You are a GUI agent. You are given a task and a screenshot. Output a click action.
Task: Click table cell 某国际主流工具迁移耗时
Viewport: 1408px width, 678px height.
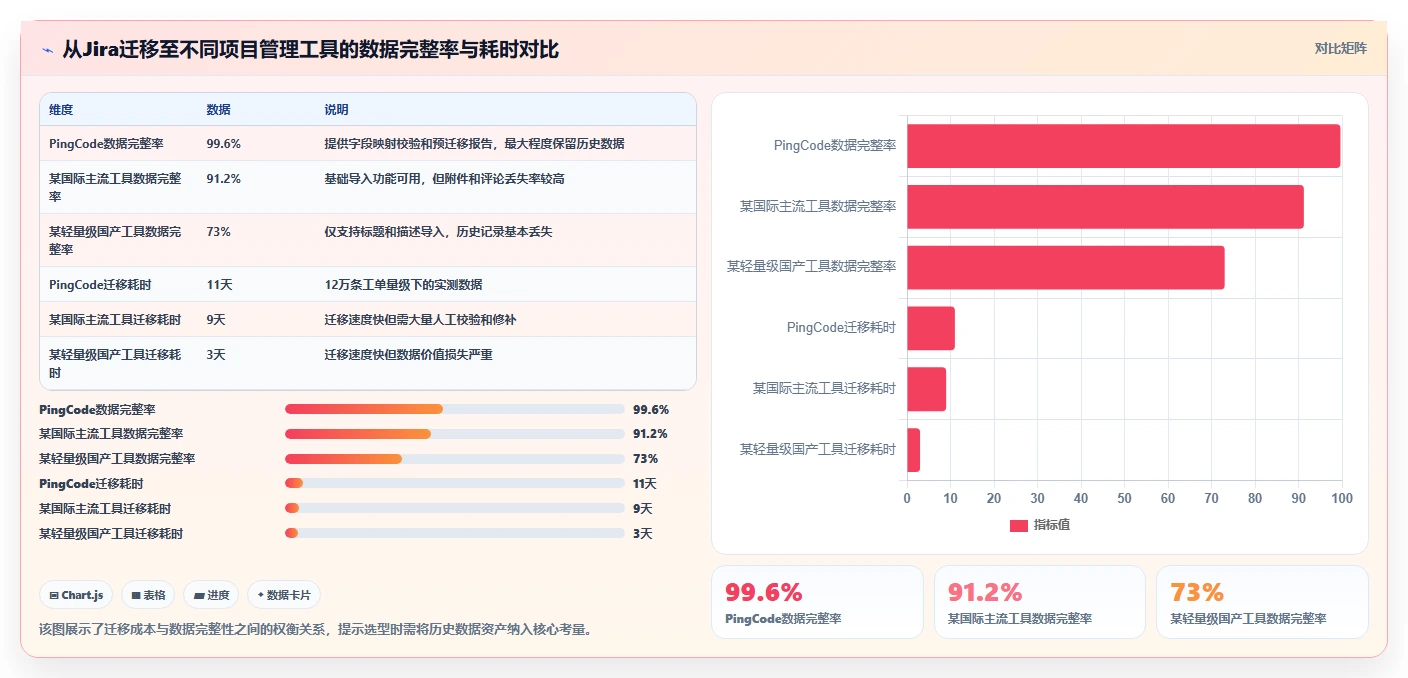[115, 320]
